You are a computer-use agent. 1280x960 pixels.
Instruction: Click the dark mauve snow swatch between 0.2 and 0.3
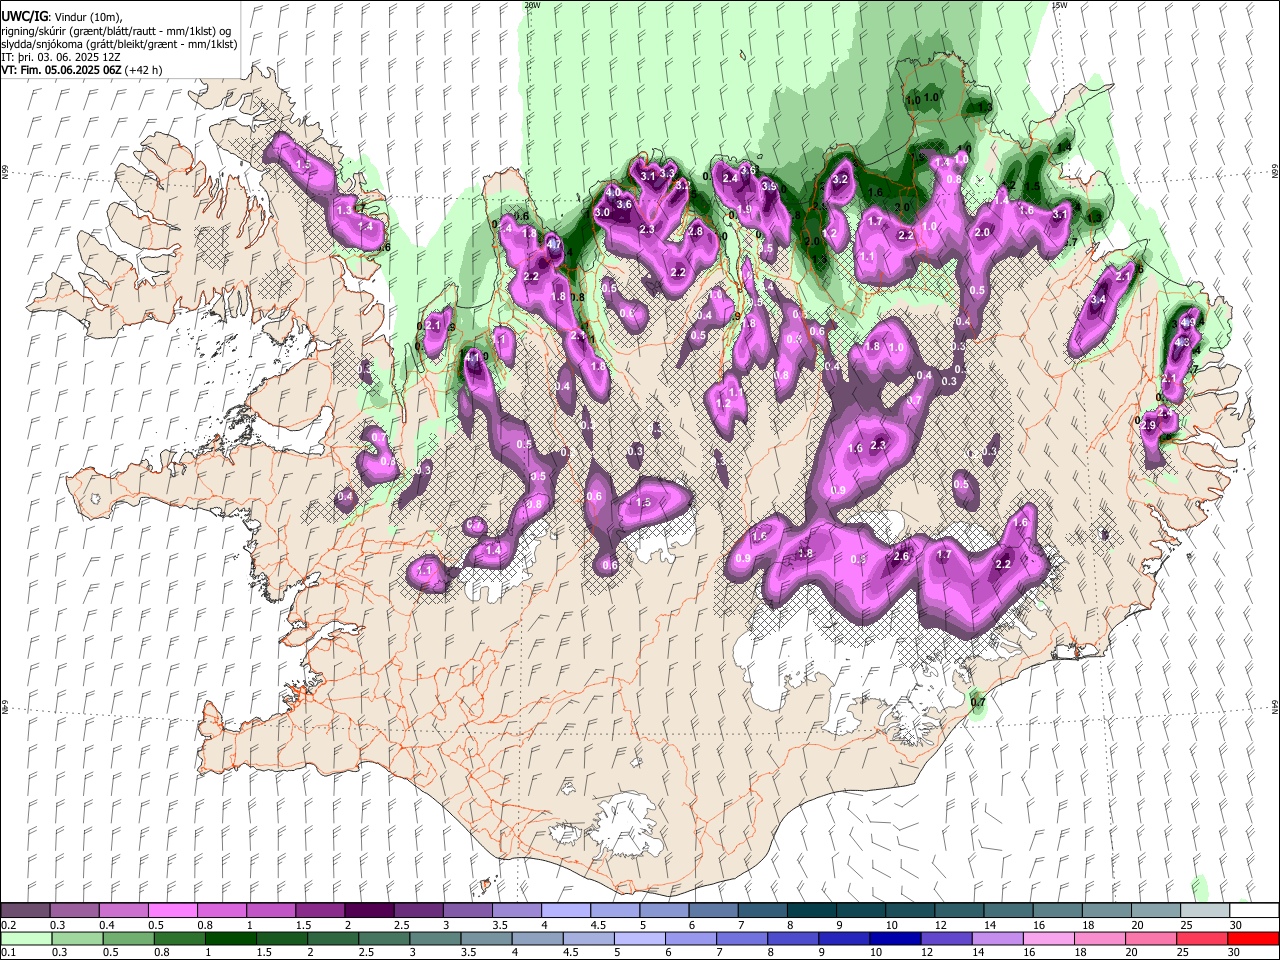26,911
